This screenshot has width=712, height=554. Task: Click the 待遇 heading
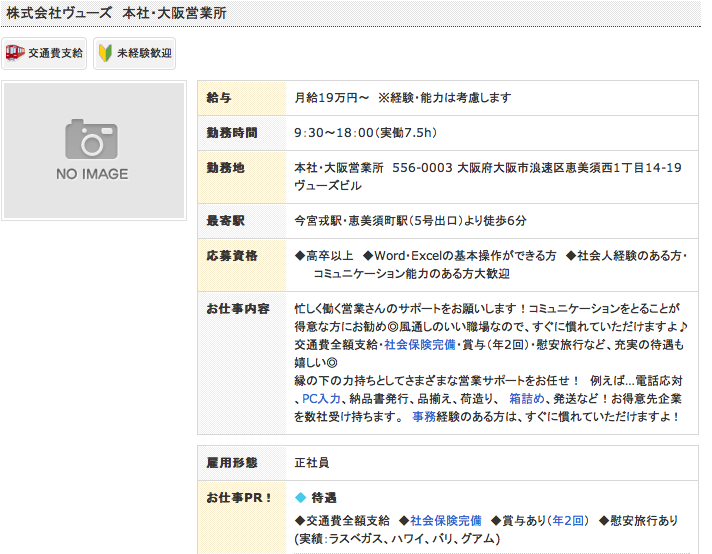324,498
